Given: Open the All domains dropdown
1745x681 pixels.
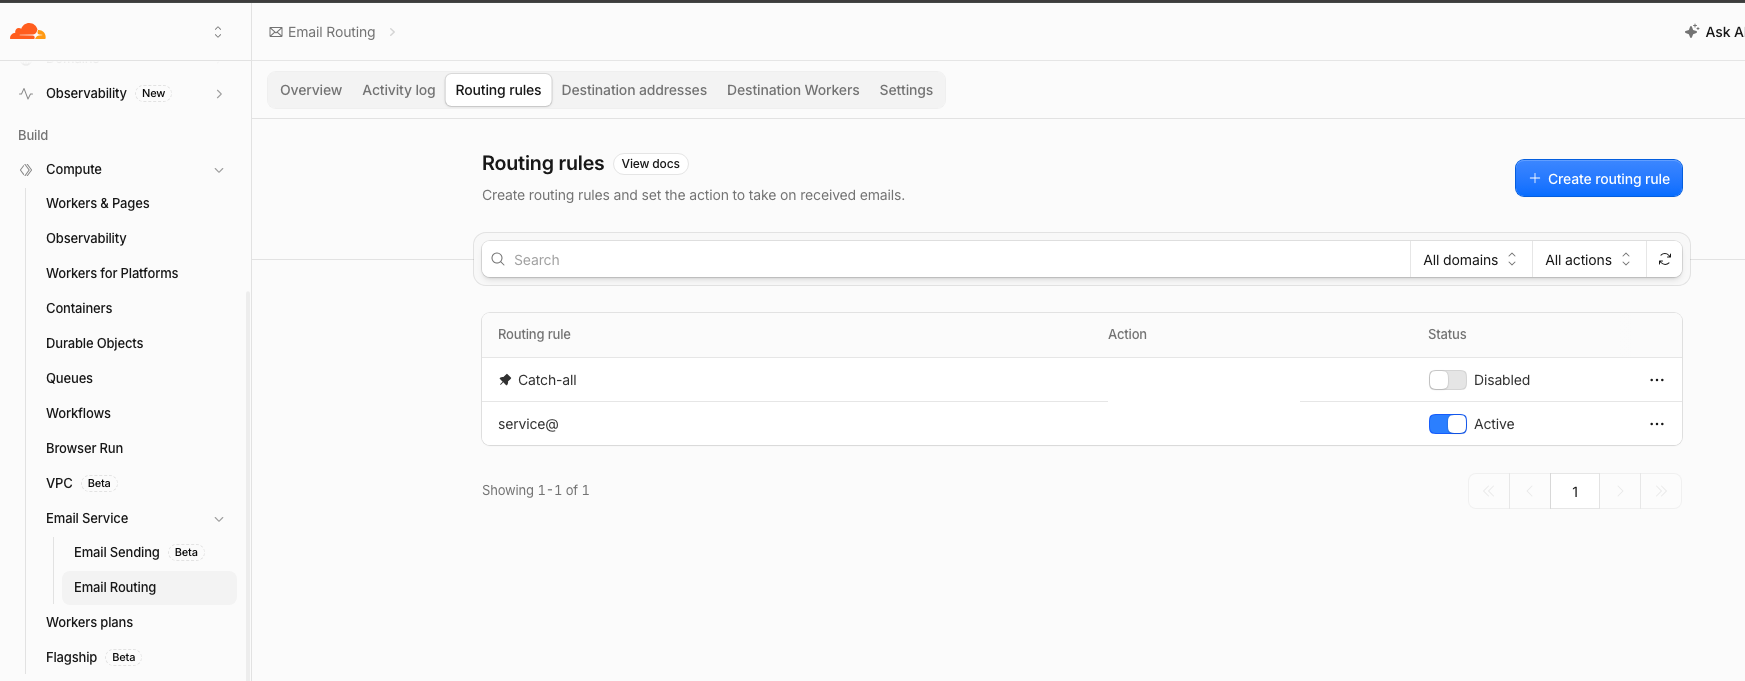Looking at the screenshot, I should click(1471, 260).
